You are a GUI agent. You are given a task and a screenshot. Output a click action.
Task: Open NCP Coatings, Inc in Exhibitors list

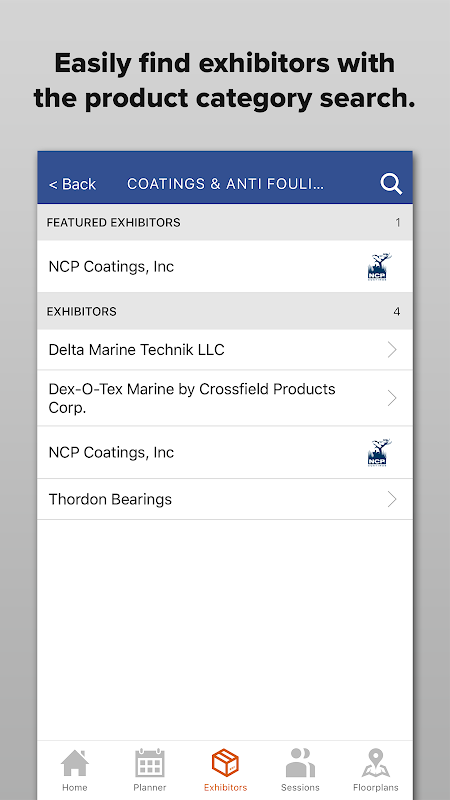[224, 453]
